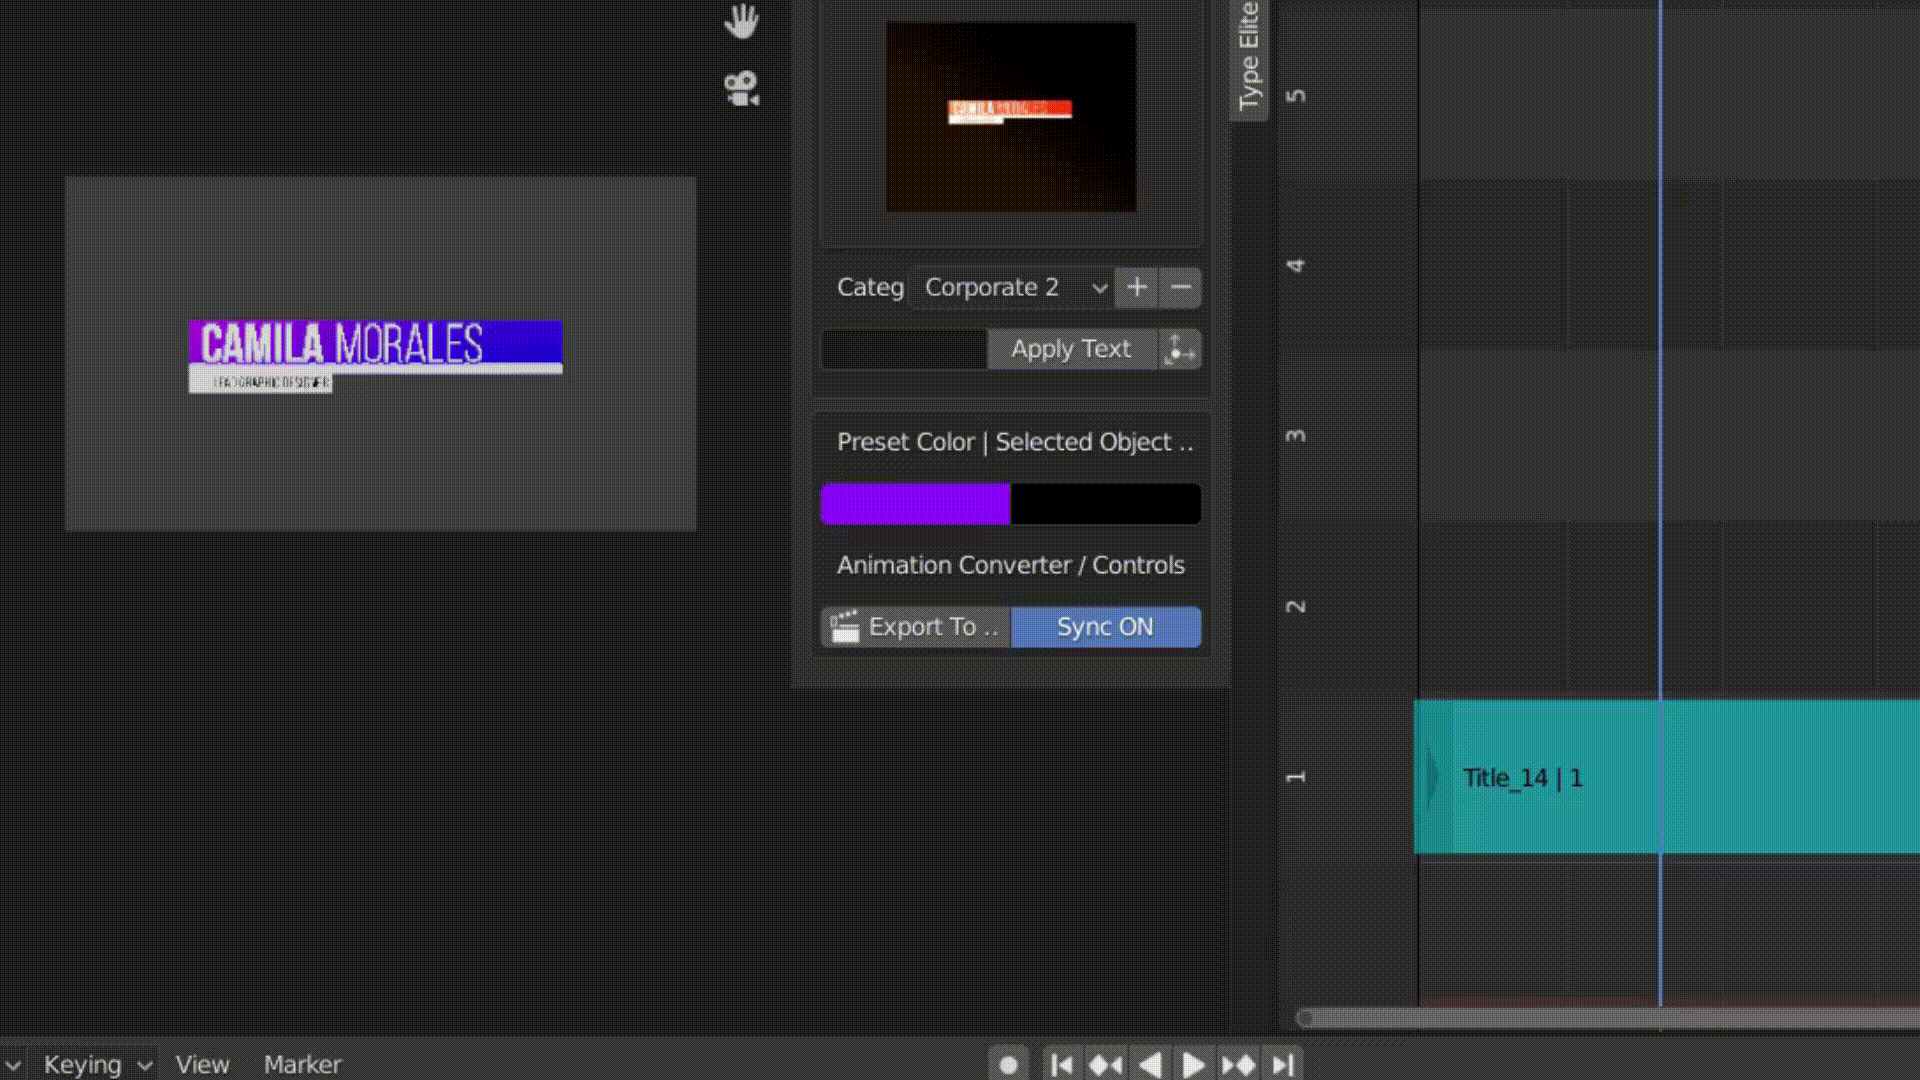Image resolution: width=1920 pixels, height=1080 pixels.
Task: Click the Apply Text button
Action: click(1071, 349)
